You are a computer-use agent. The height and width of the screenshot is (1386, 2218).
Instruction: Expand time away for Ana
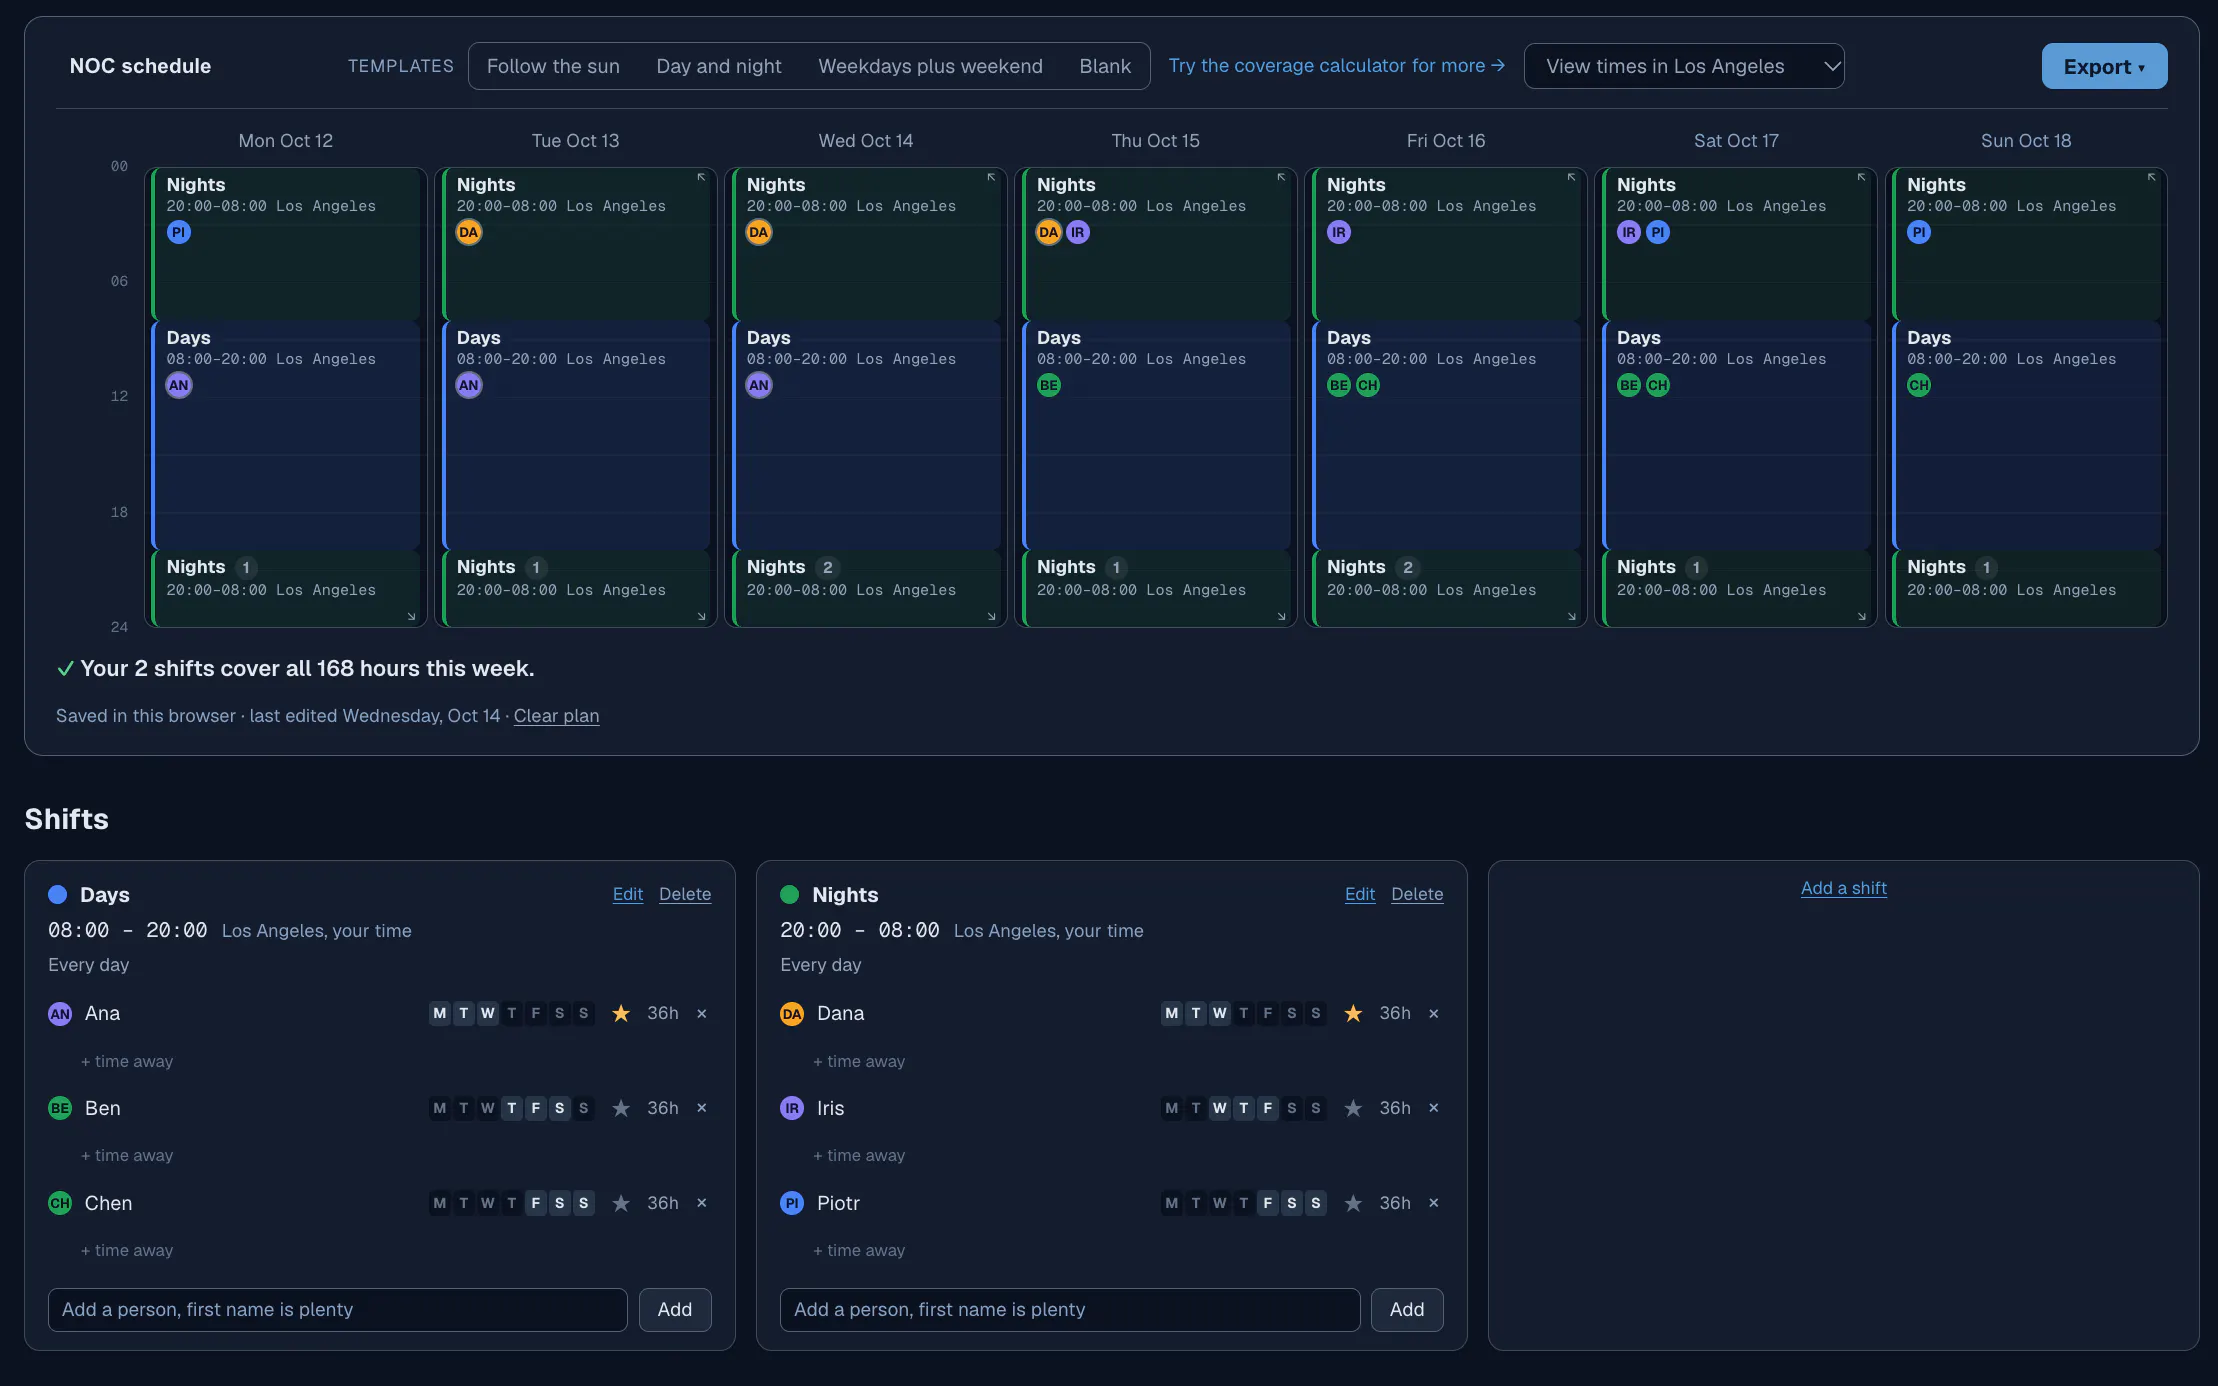click(x=127, y=1061)
